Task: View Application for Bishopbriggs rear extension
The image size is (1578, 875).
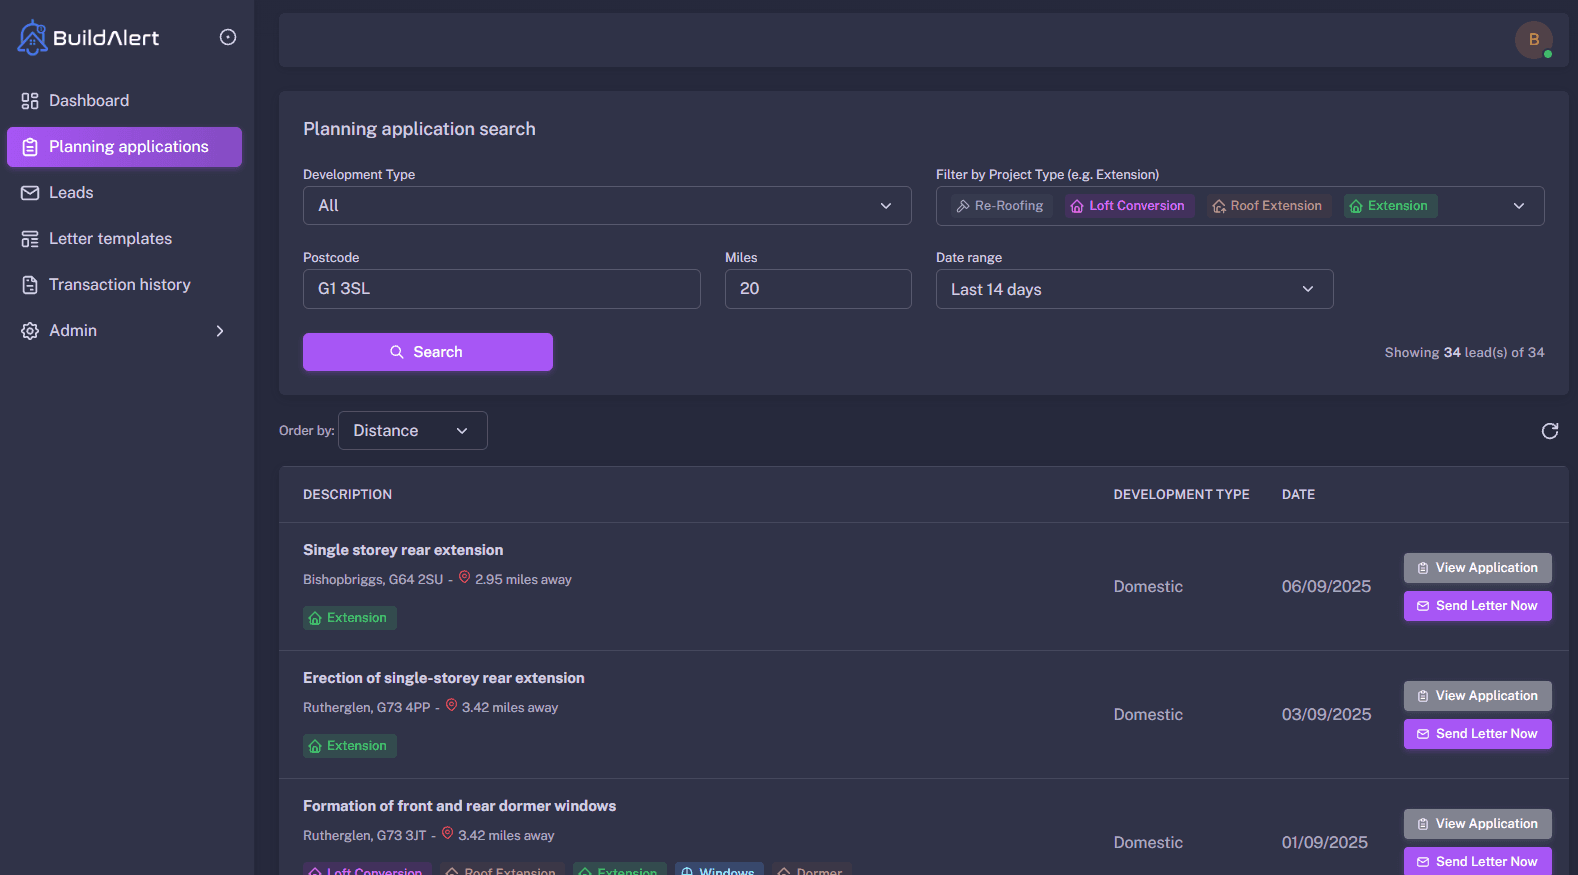Action: click(x=1477, y=568)
